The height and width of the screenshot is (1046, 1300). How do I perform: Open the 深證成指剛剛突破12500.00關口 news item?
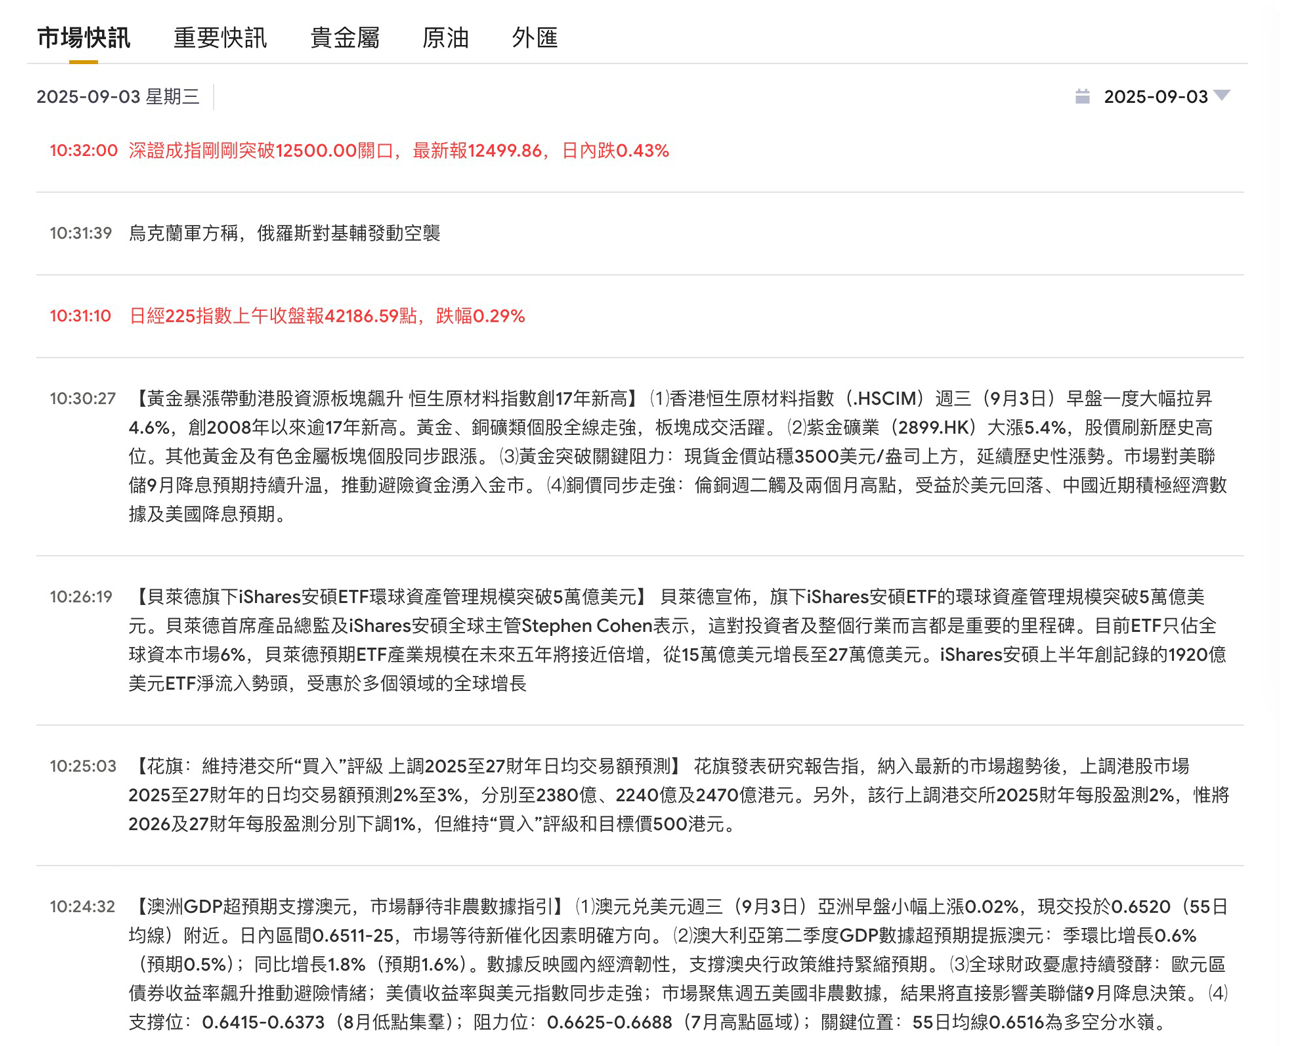click(399, 151)
